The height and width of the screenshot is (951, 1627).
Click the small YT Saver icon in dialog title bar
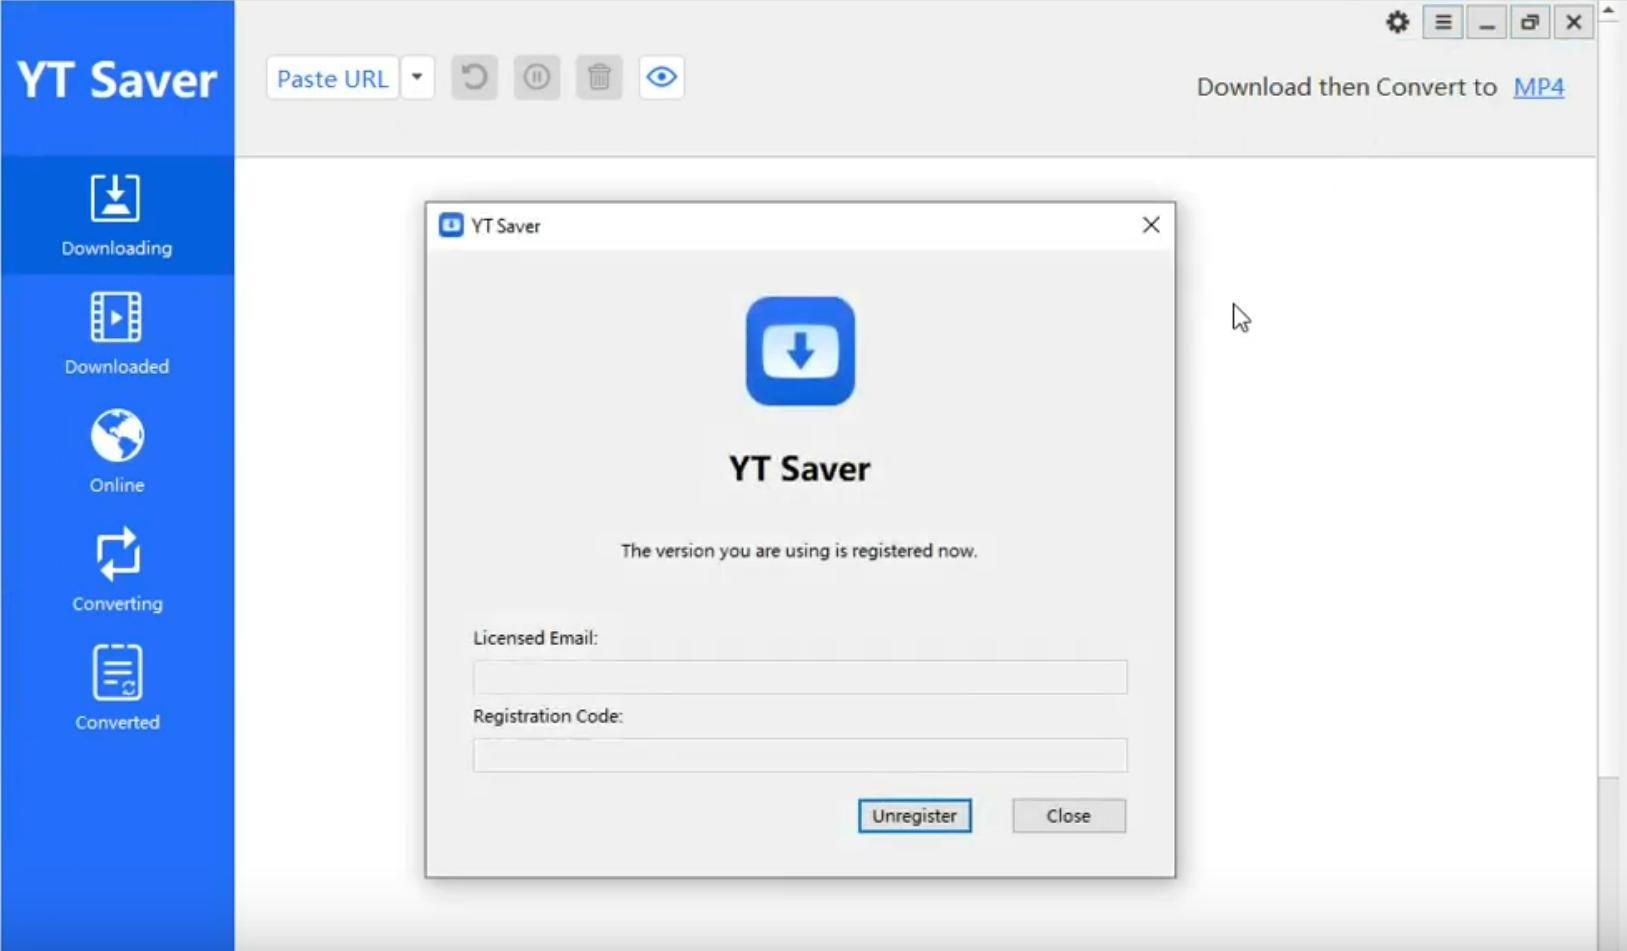[x=451, y=225]
